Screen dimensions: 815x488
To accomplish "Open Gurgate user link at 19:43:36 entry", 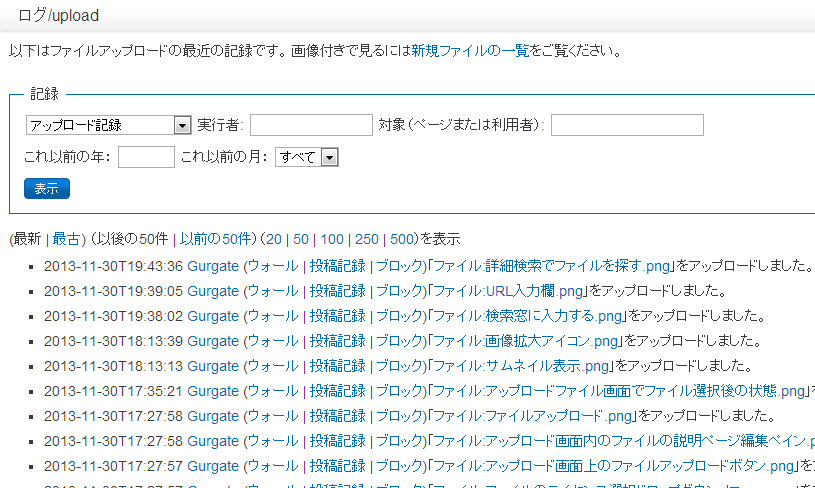I will 213,266.
